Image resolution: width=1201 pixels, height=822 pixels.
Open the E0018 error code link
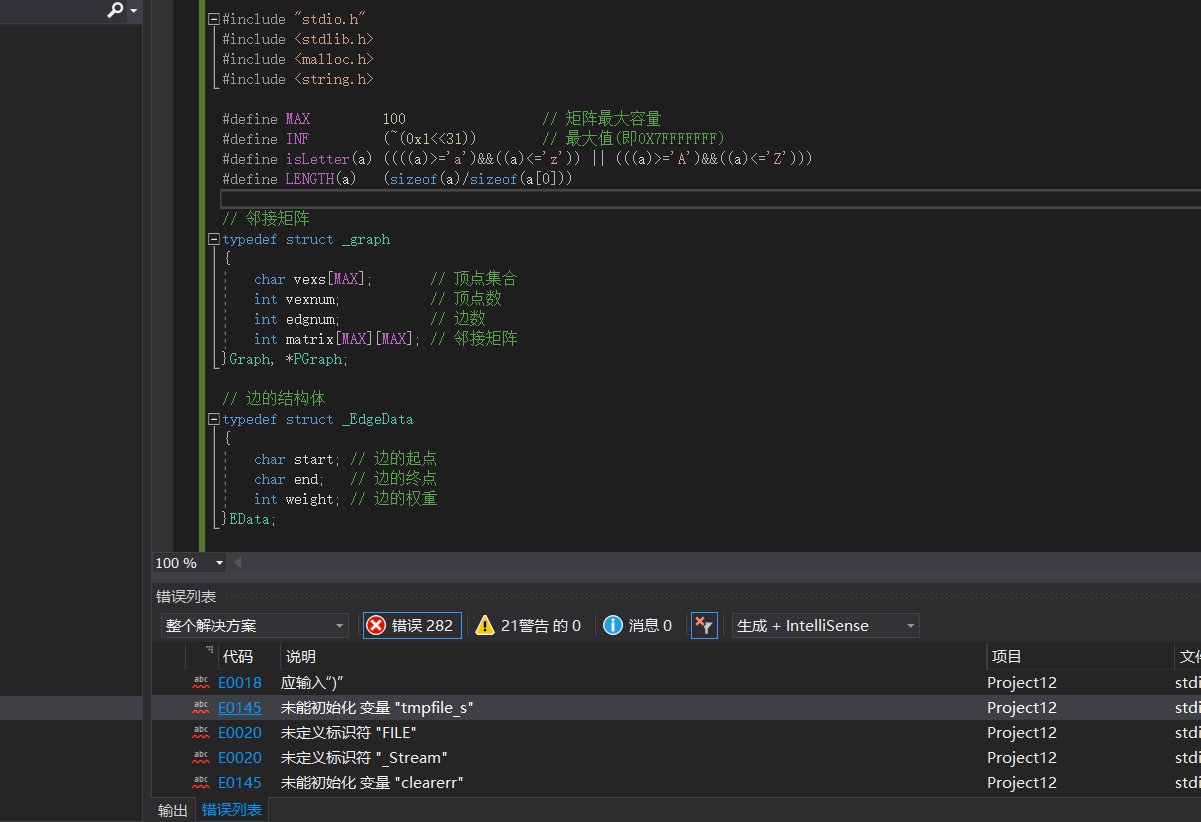point(240,683)
